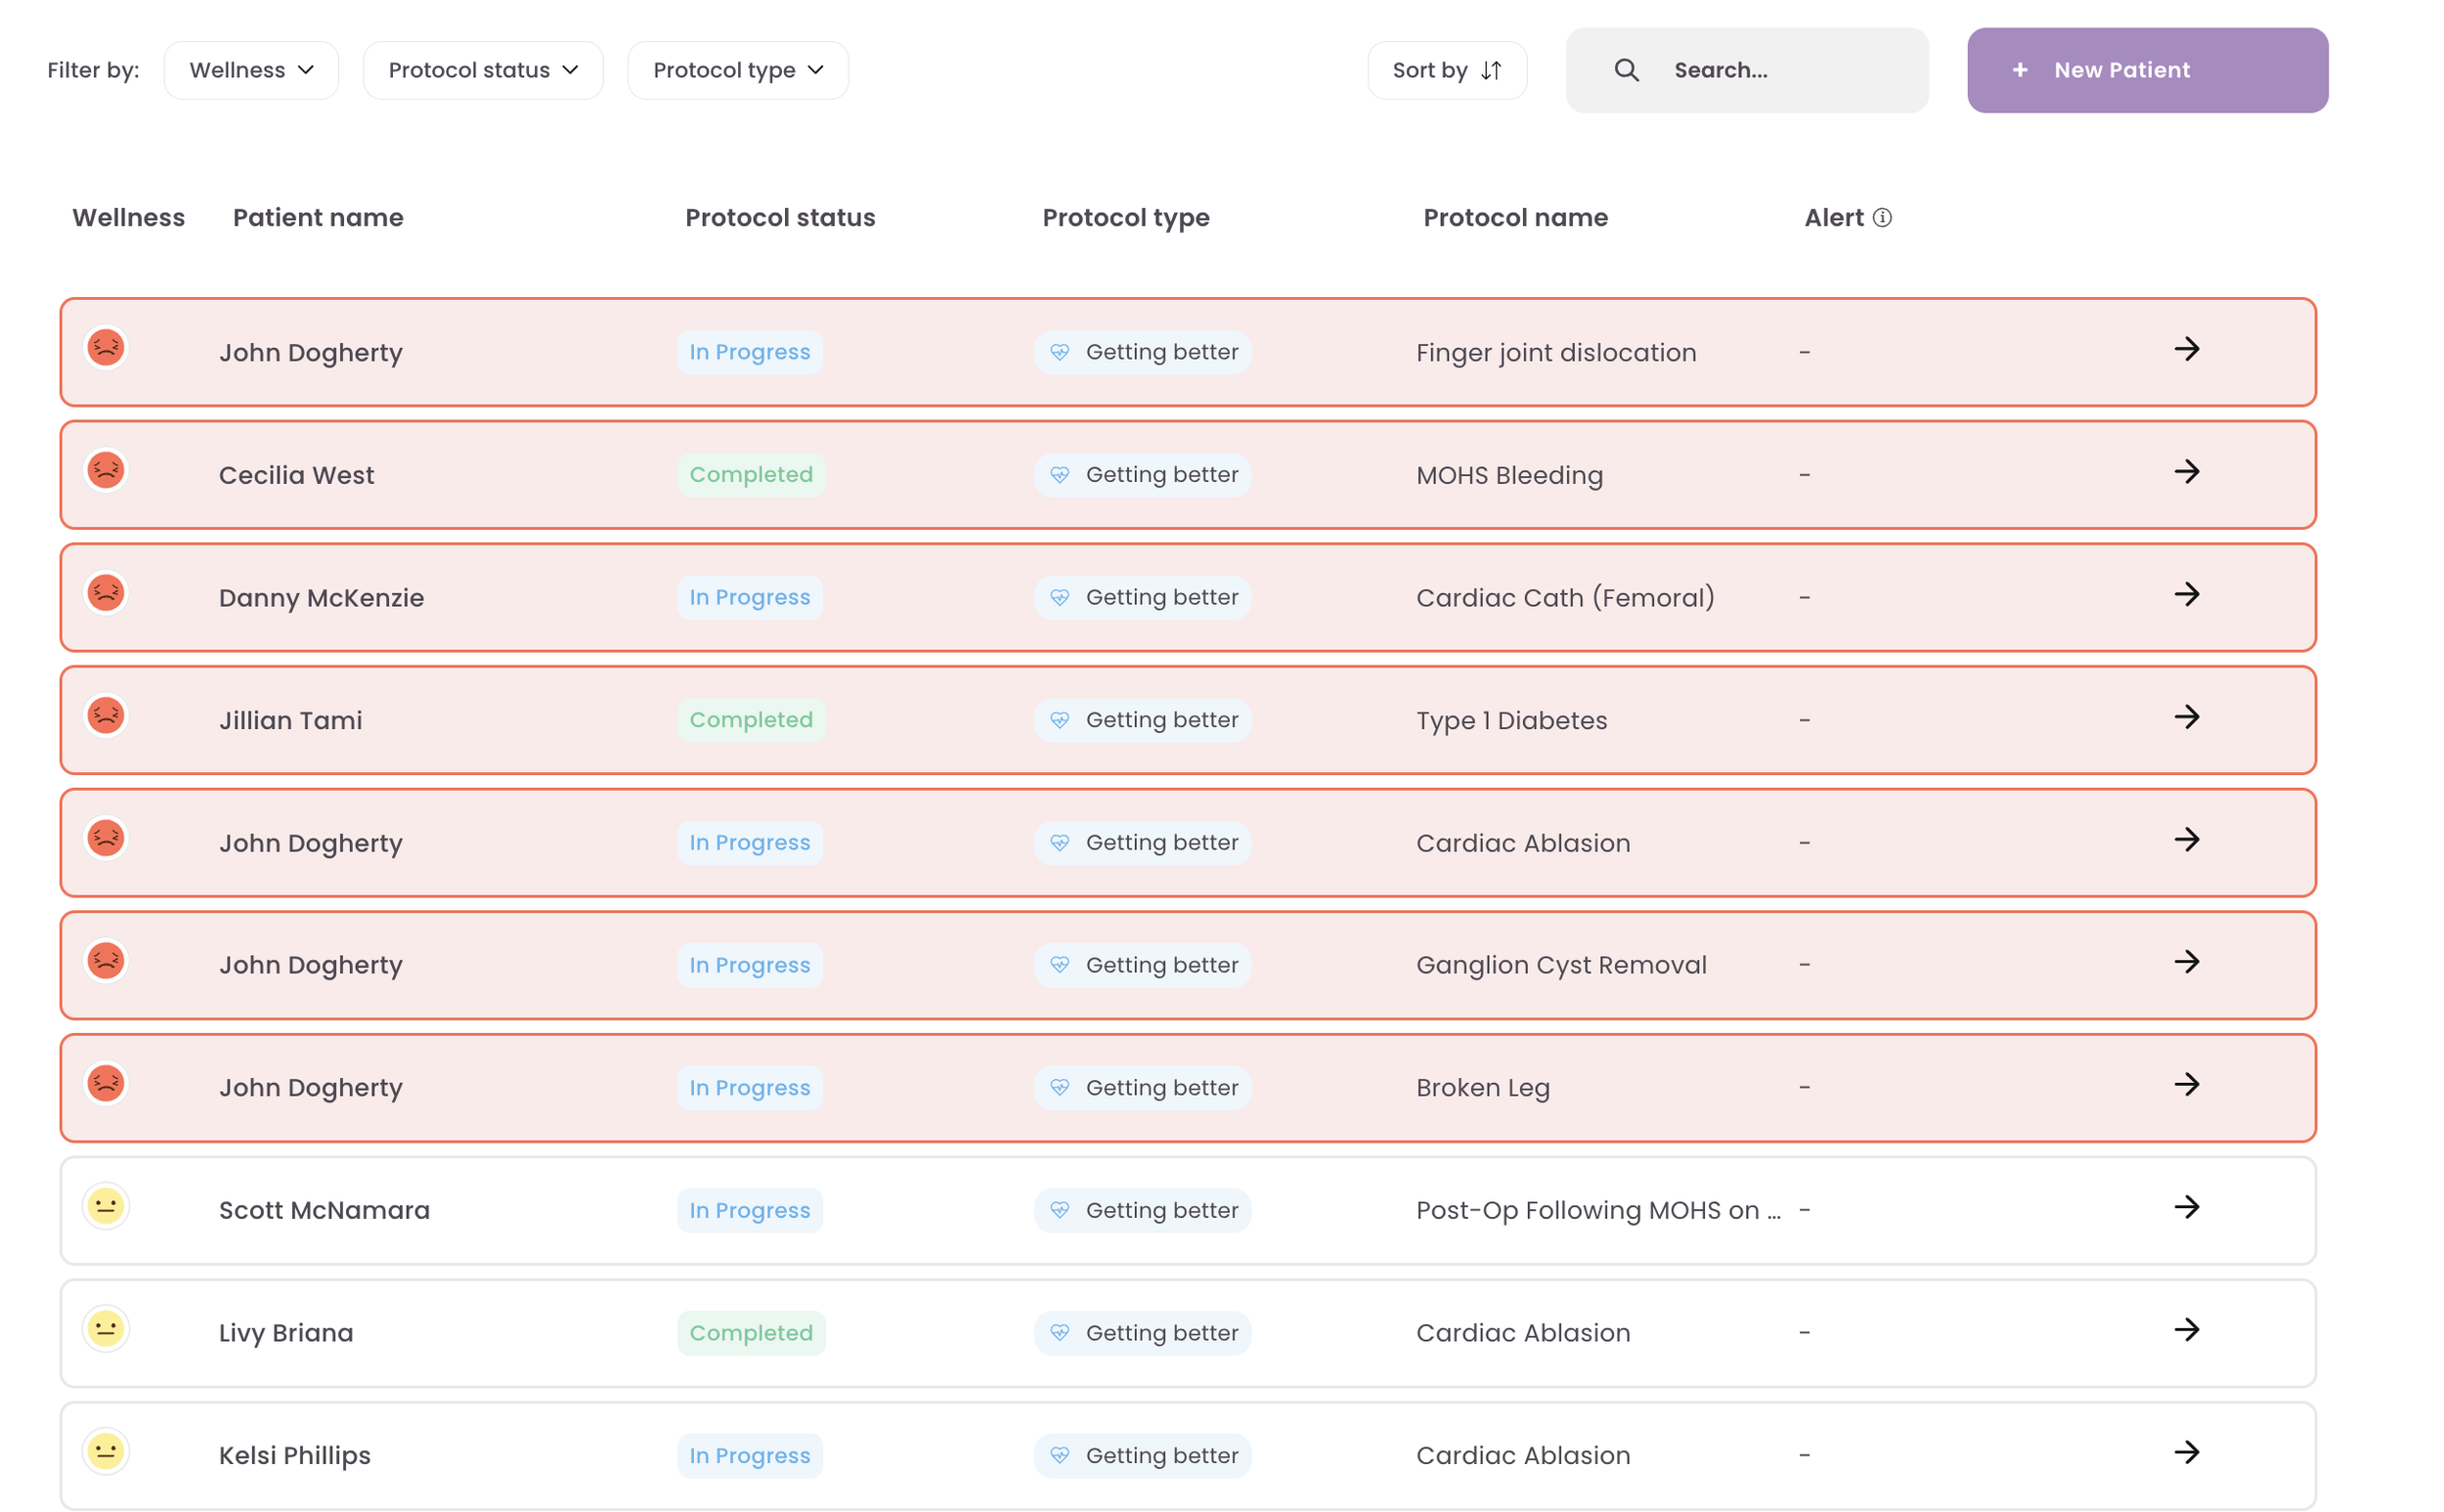The image size is (2444, 1512).
Task: Open the arrow for the Finger joint dislocation row
Action: click(2186, 349)
